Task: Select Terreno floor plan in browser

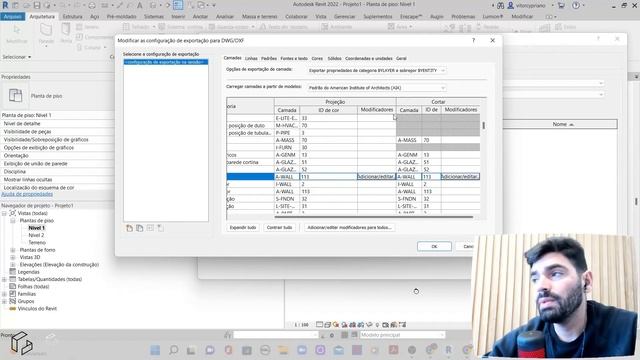Action: pyautogui.click(x=37, y=242)
